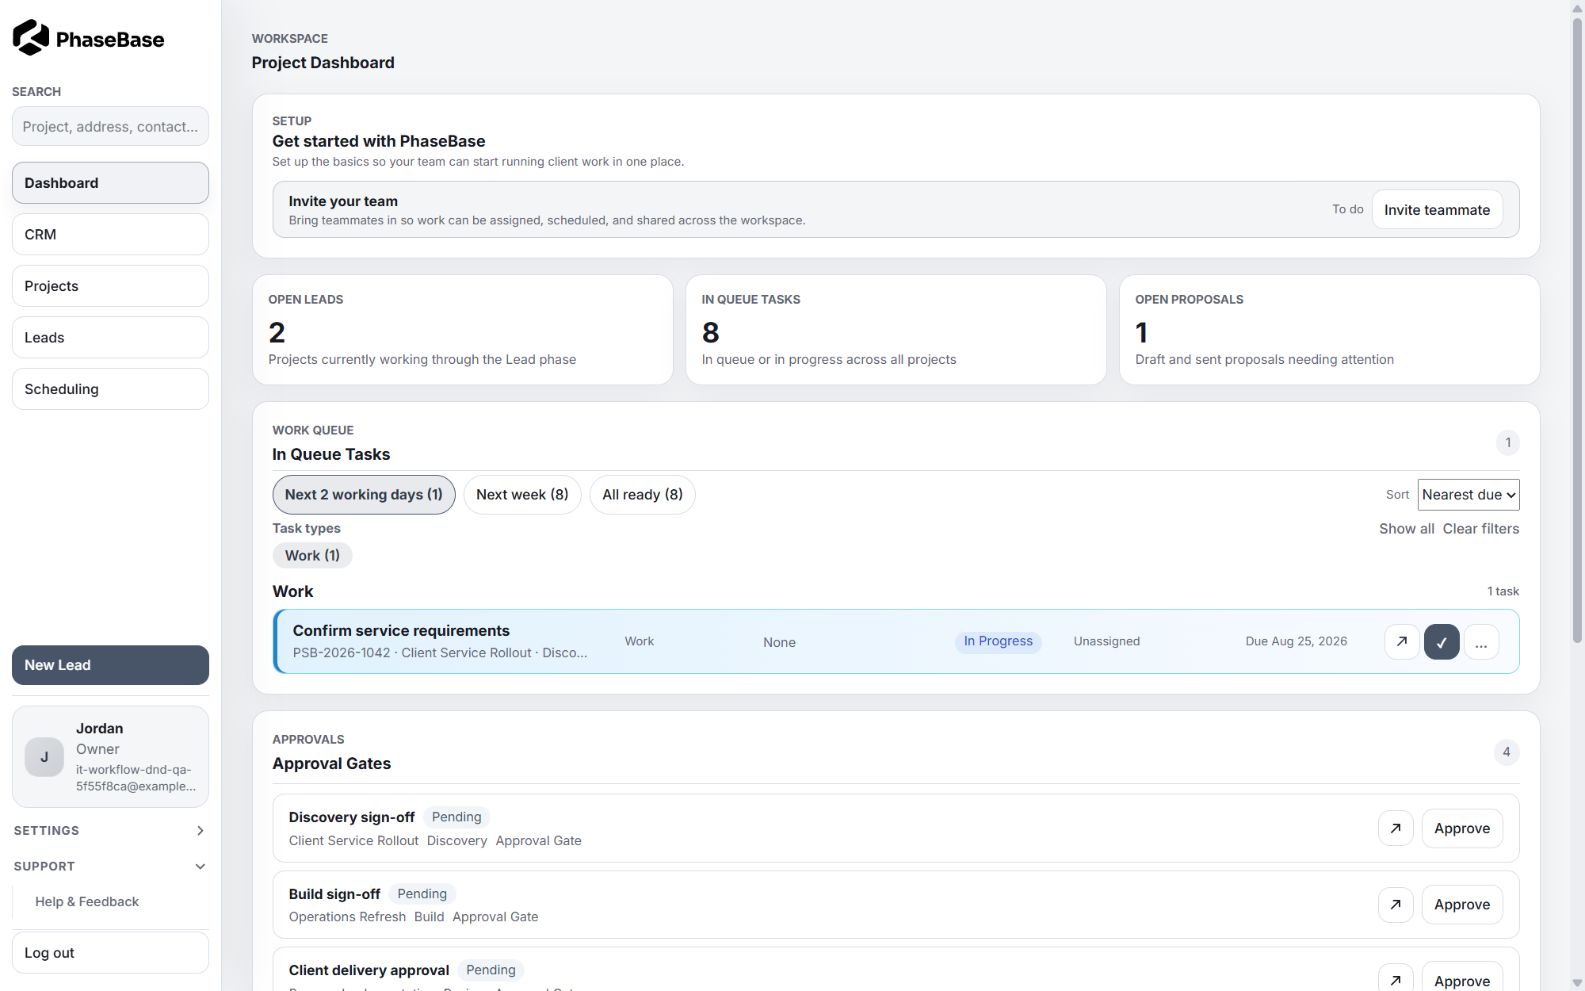Click the New Lead button

click(x=110, y=665)
